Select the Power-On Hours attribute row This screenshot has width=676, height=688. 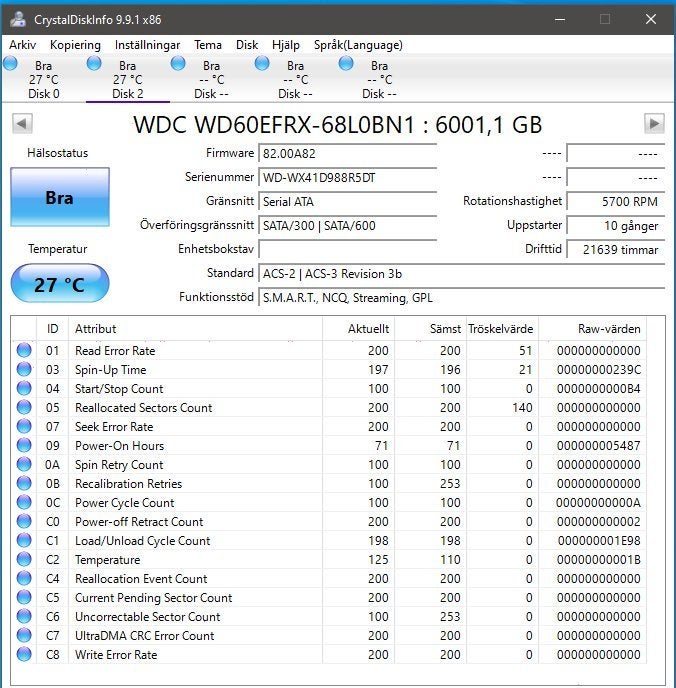[x=328, y=445]
